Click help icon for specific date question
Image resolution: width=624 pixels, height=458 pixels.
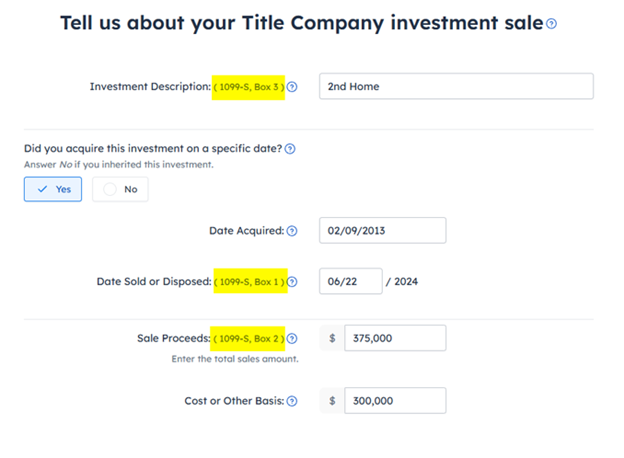(290, 149)
